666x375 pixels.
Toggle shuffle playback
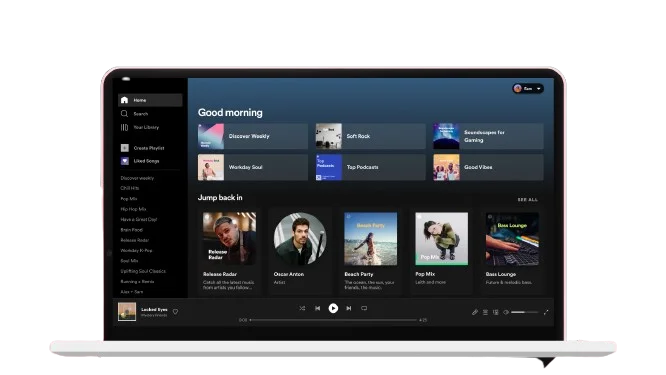pos(302,308)
